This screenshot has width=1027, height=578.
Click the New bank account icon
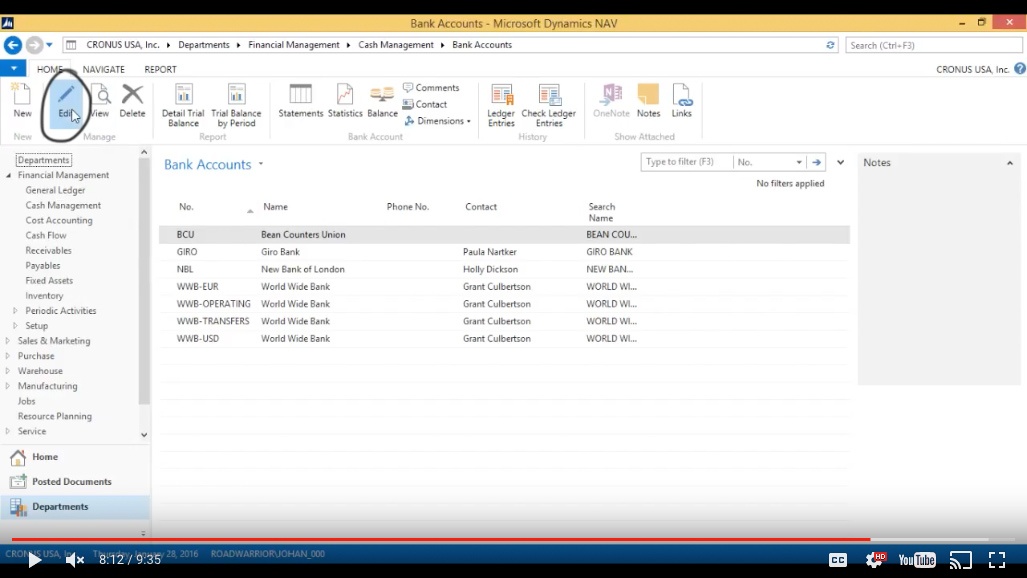[x=22, y=101]
